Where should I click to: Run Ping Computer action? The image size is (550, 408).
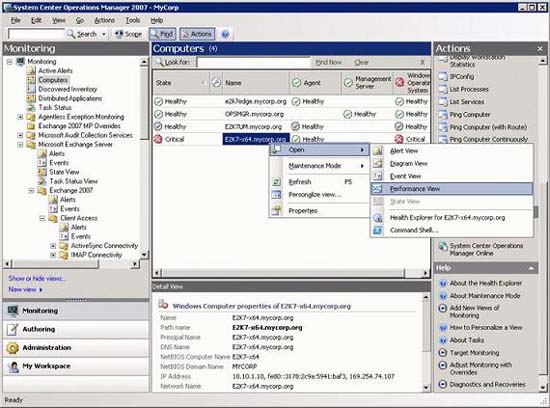coord(470,115)
